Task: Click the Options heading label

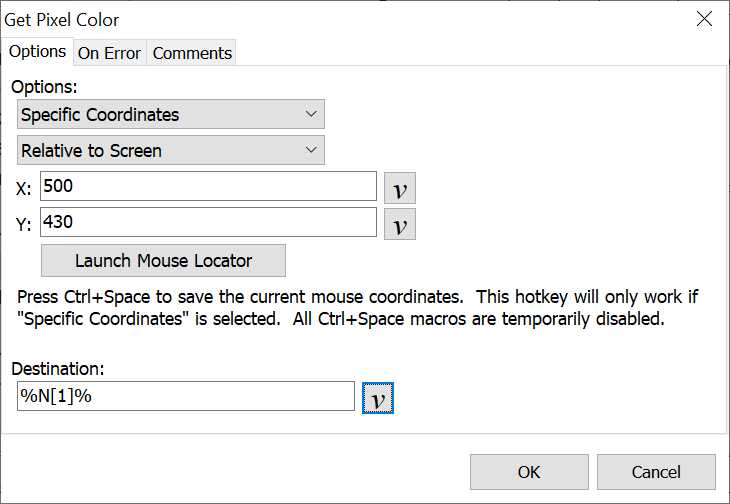Action: tap(44, 87)
